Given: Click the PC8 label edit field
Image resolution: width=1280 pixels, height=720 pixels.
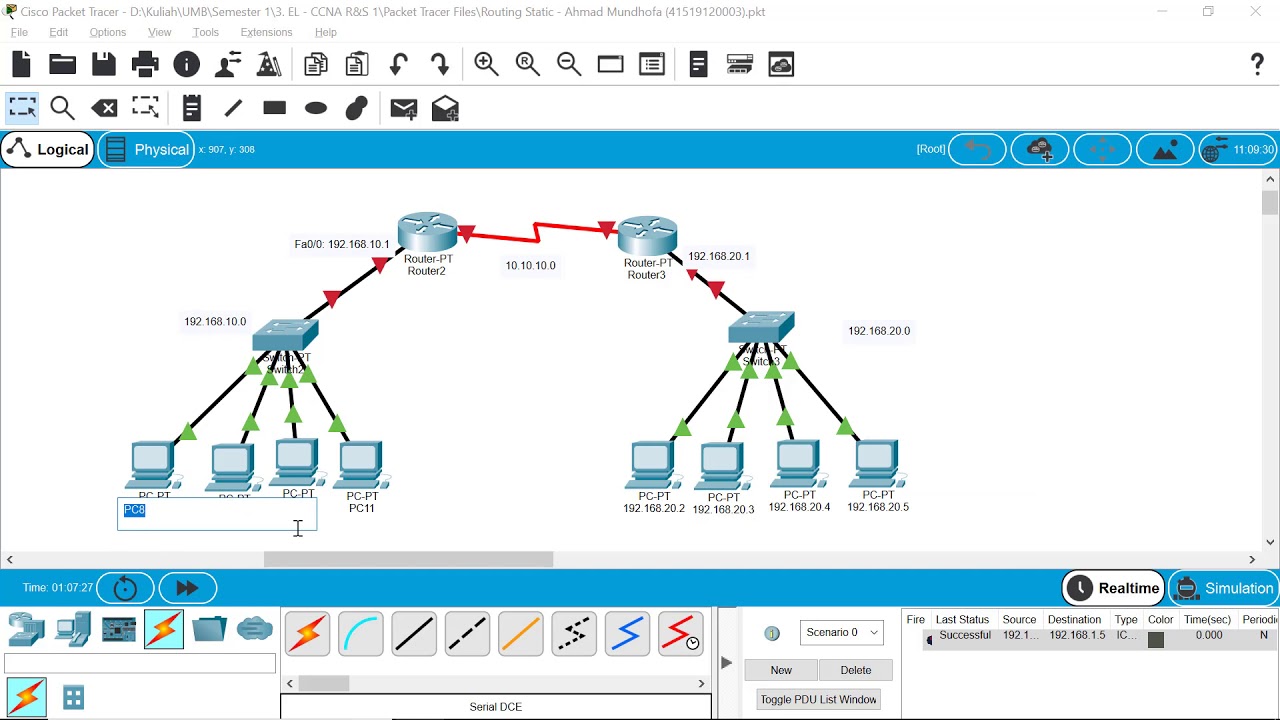Looking at the screenshot, I should coord(217,514).
